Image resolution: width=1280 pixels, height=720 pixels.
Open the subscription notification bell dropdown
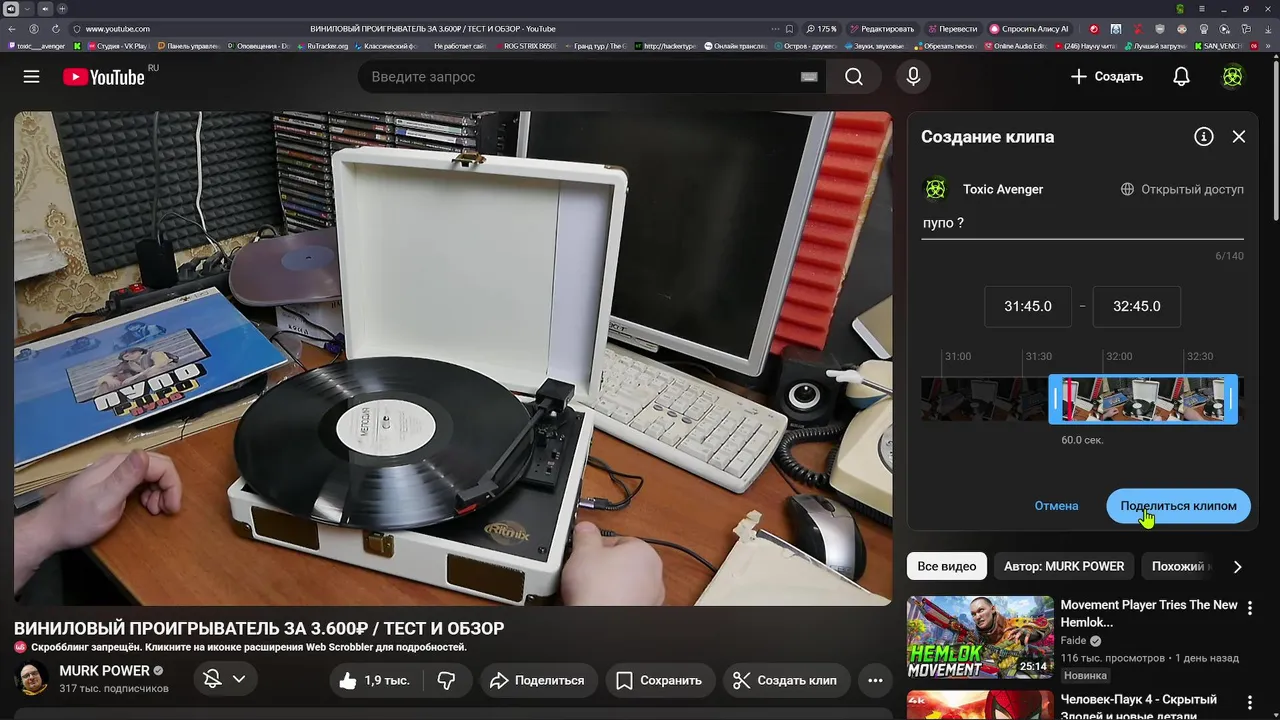225,679
